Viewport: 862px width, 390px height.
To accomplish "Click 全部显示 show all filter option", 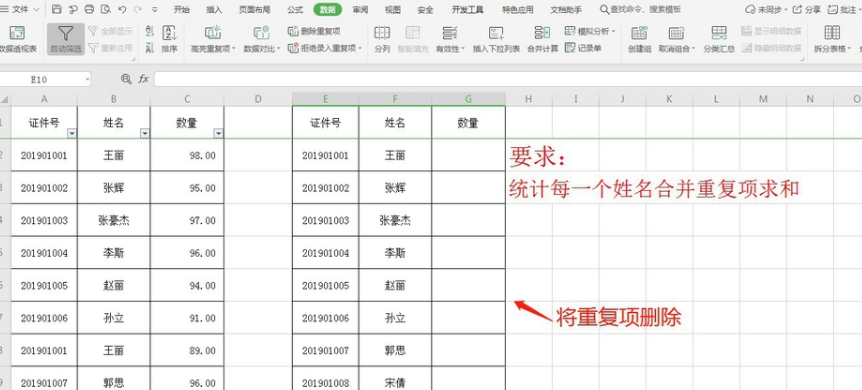I will pos(110,31).
